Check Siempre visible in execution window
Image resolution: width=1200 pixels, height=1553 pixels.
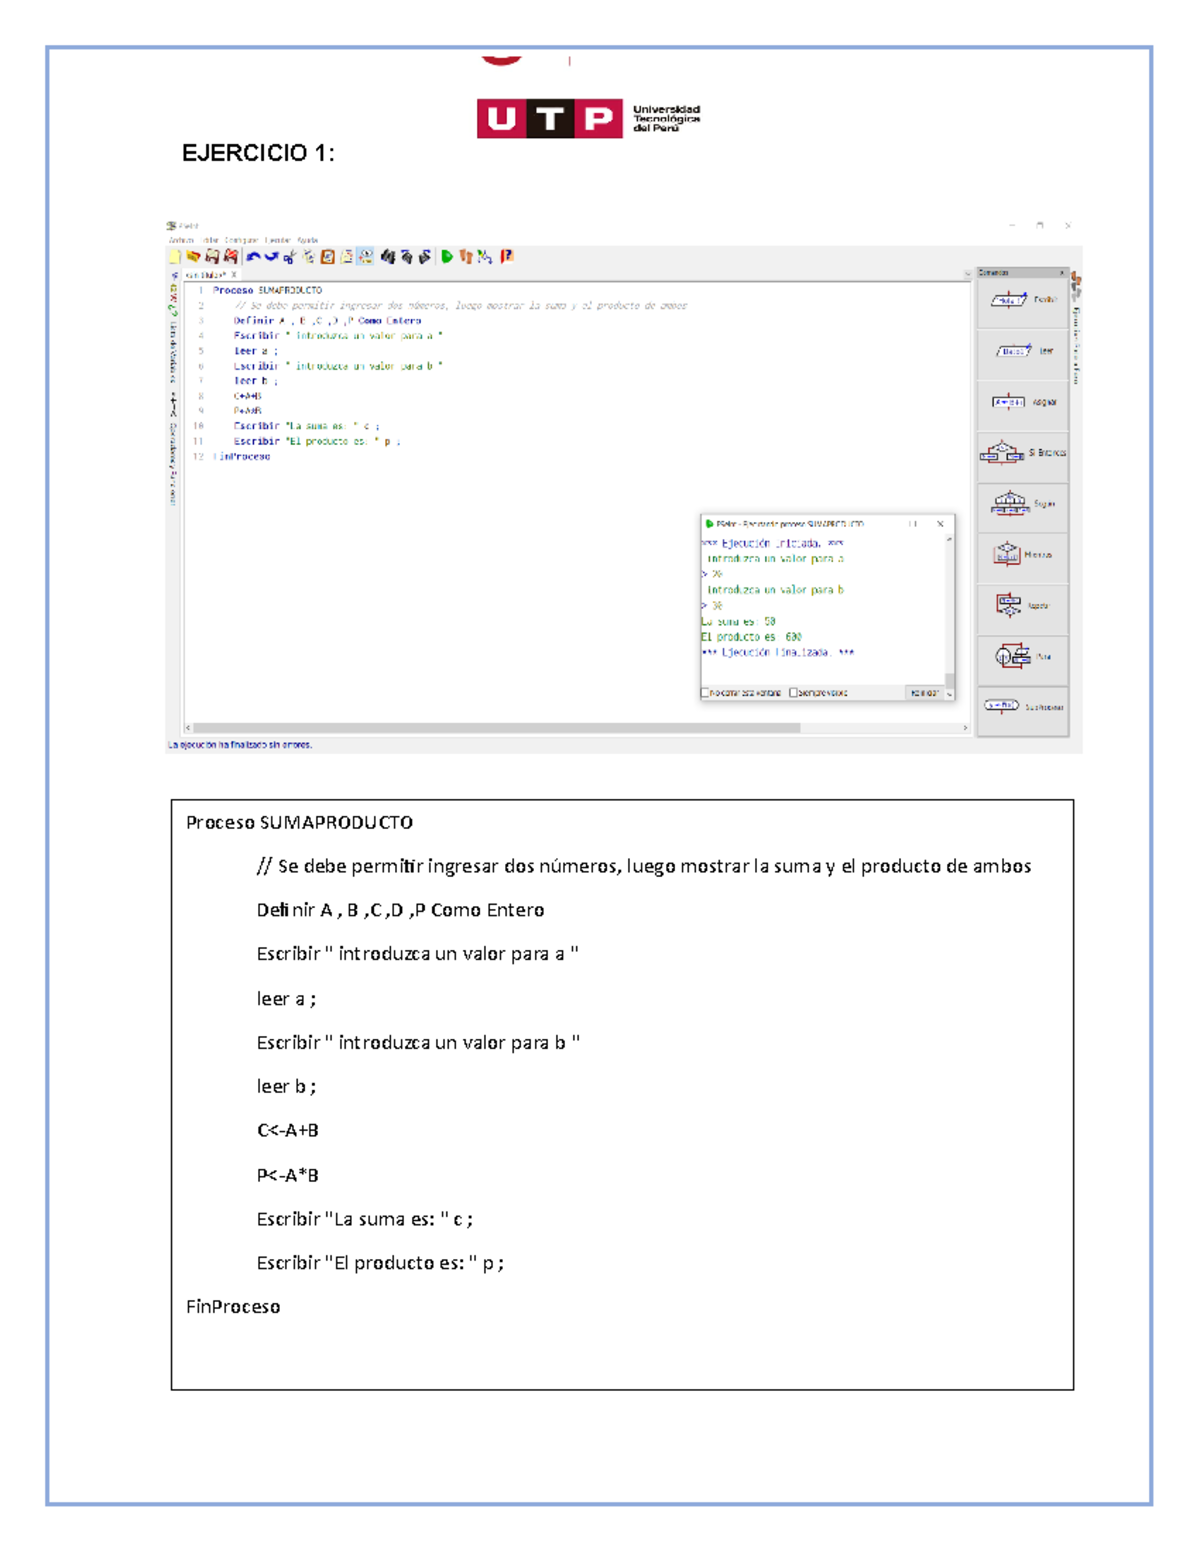[793, 692]
